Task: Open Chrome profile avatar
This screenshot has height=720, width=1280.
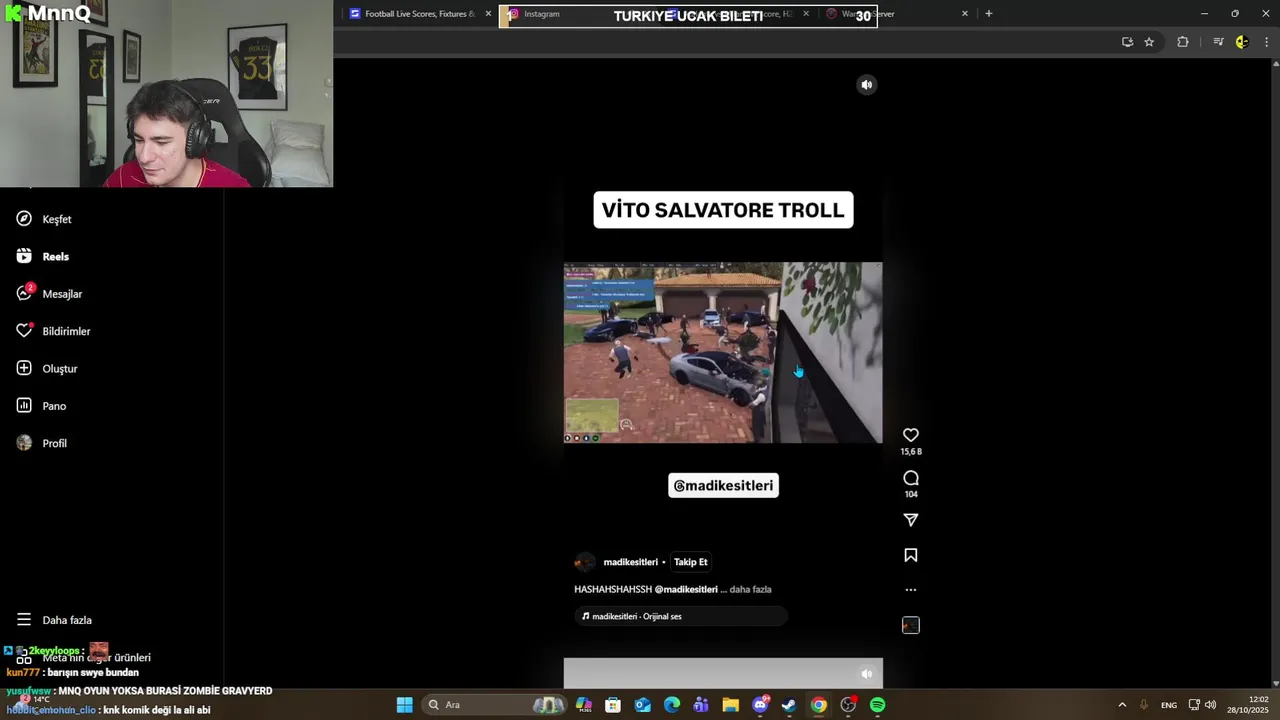Action: pyautogui.click(x=1242, y=42)
